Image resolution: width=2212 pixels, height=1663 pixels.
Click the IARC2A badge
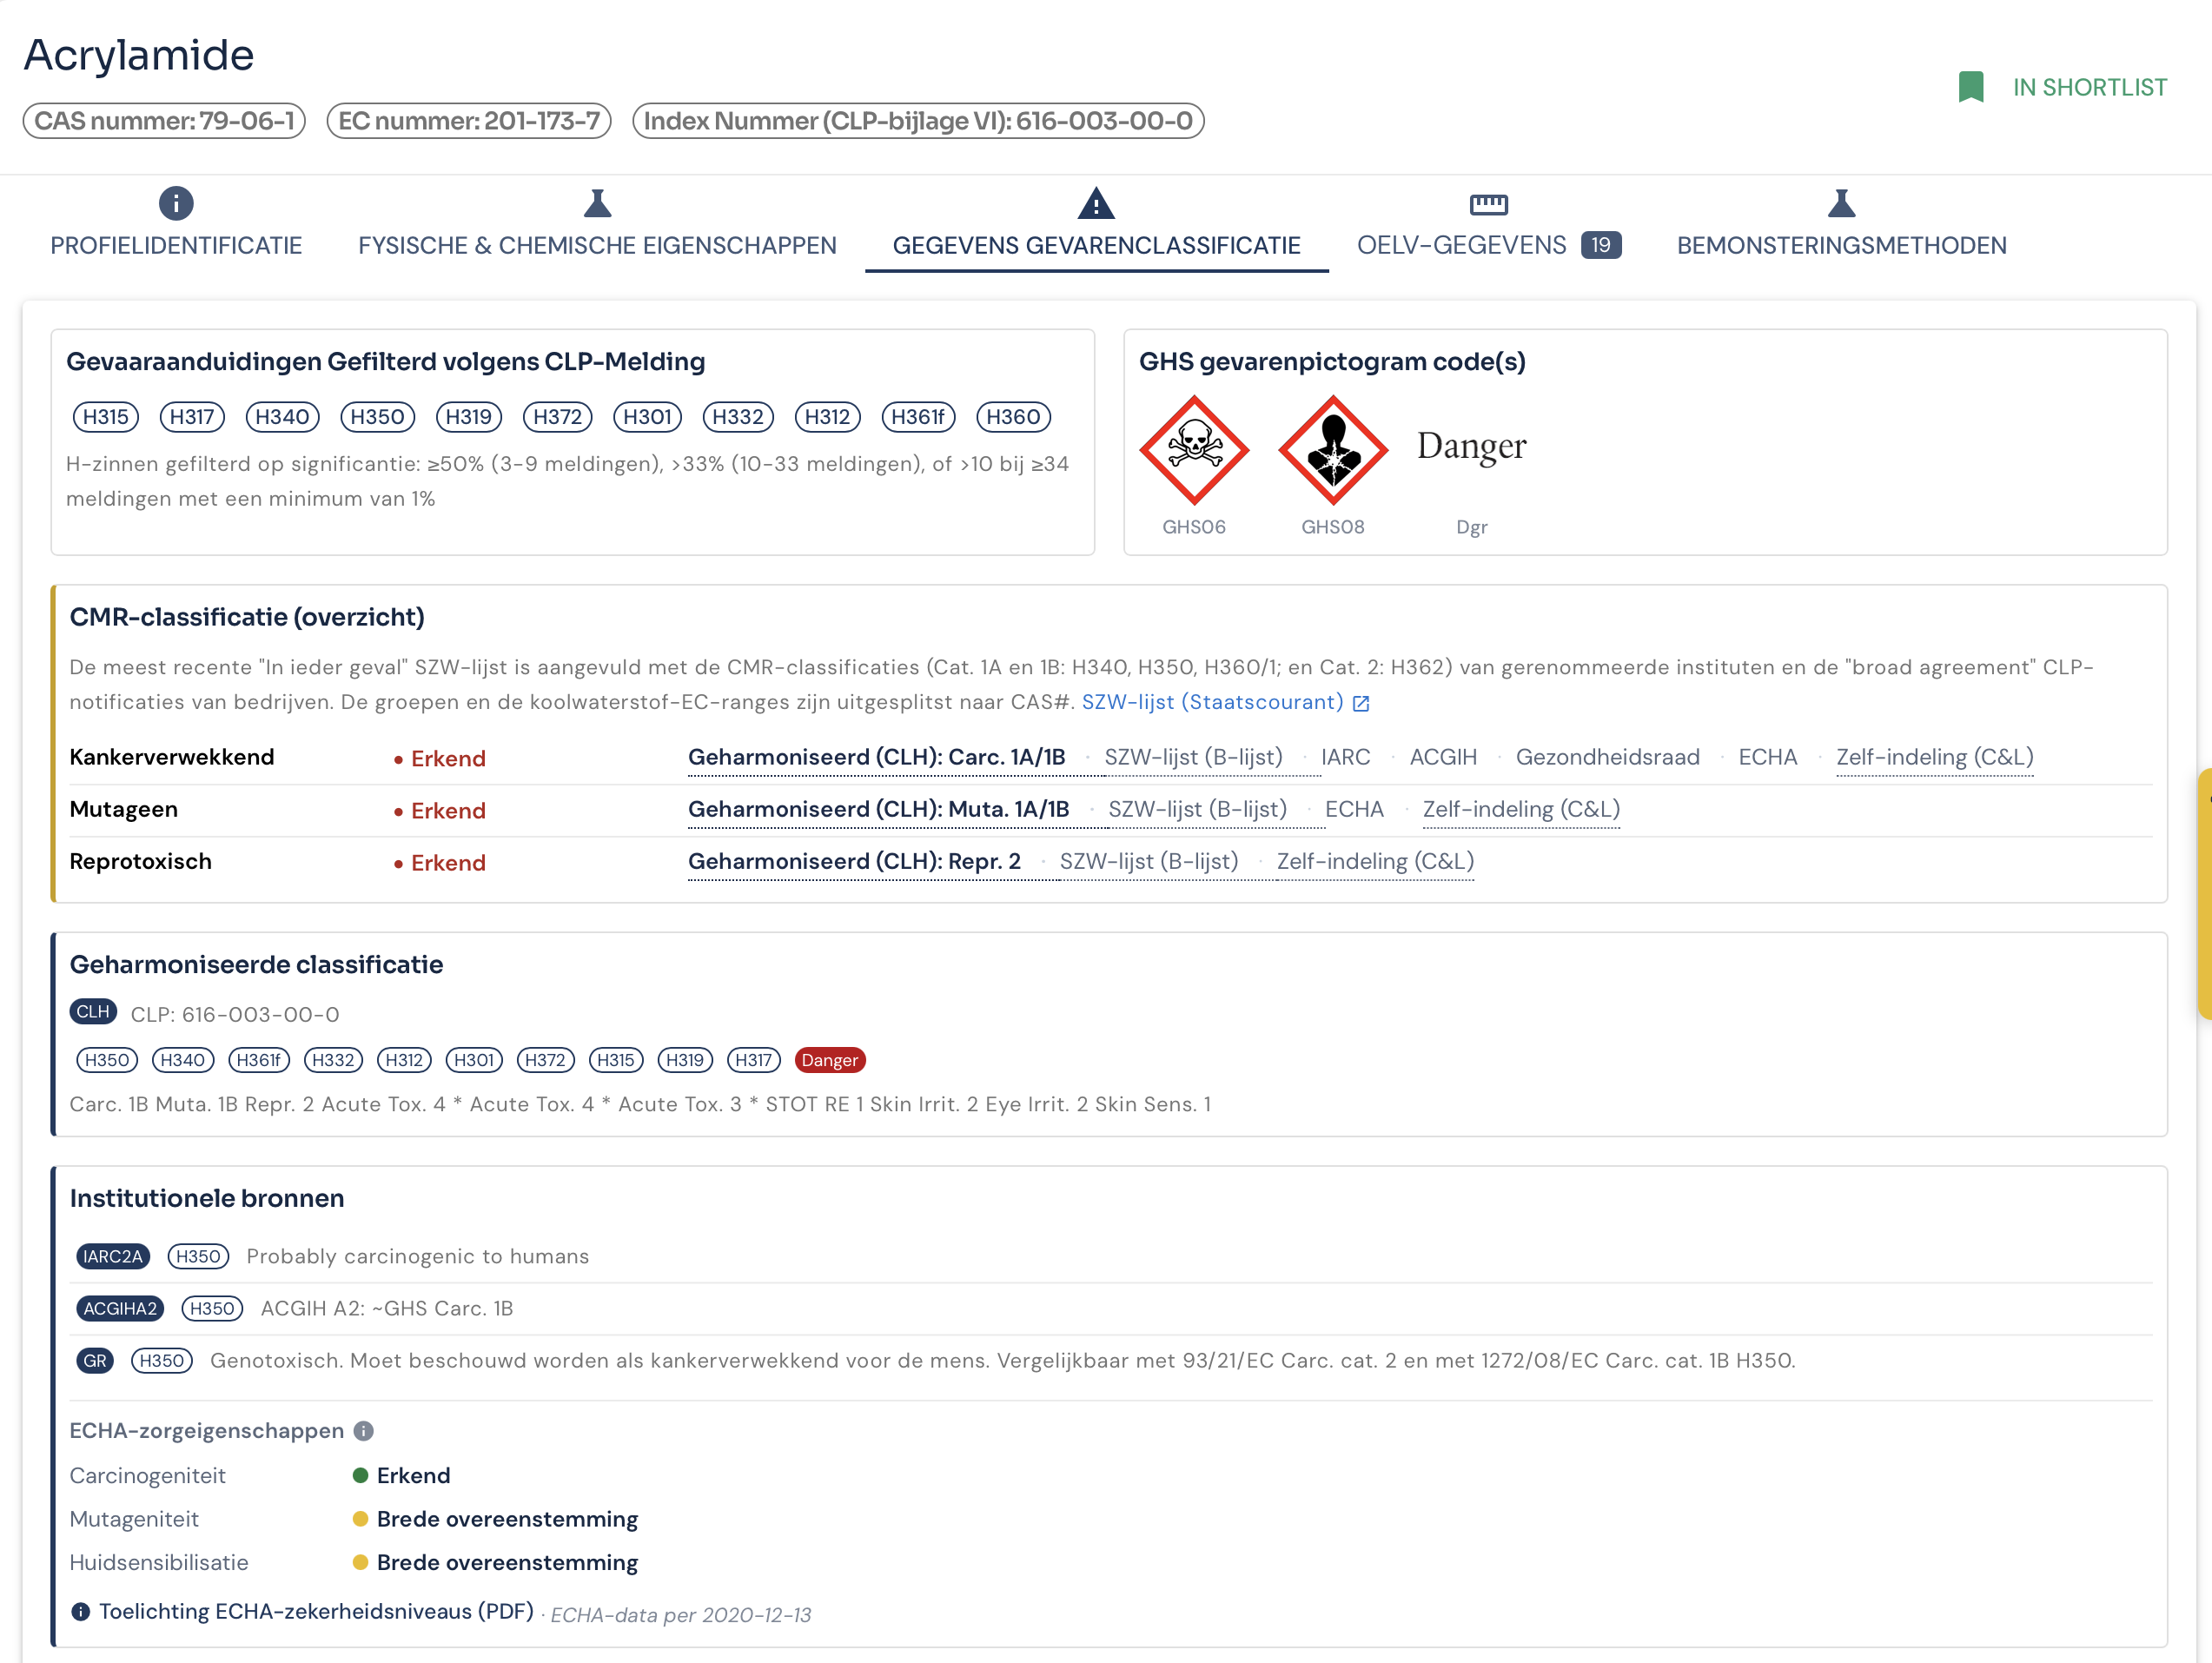pyautogui.click(x=113, y=1256)
